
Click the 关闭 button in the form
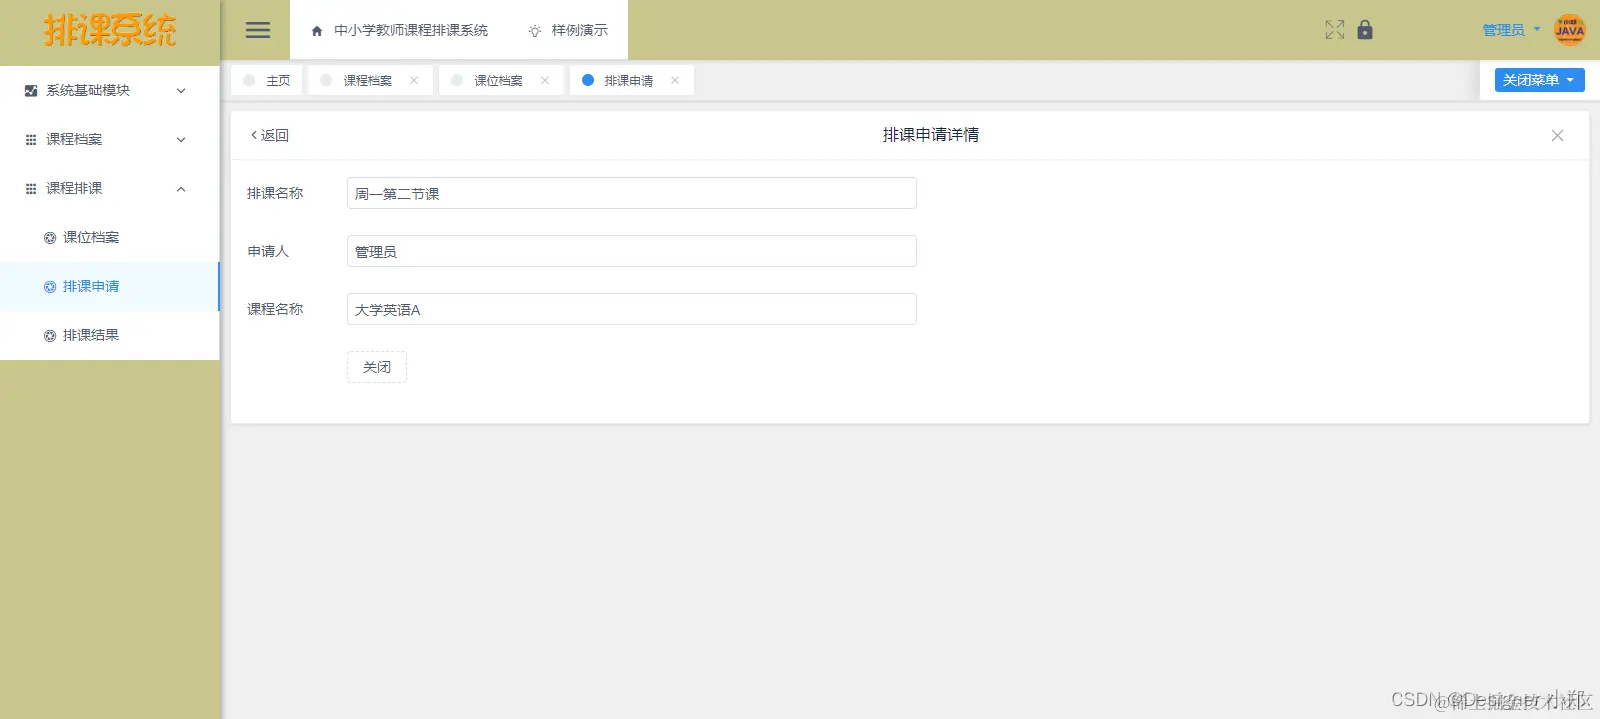point(377,367)
